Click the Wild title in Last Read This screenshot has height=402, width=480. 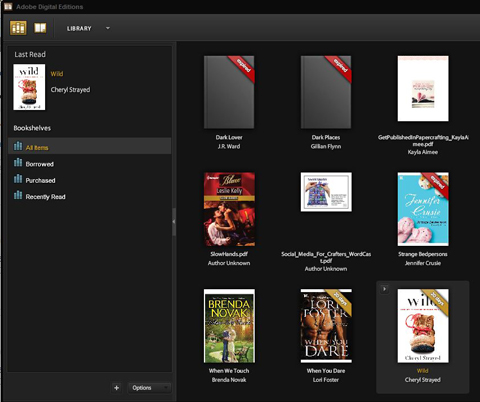(57, 74)
